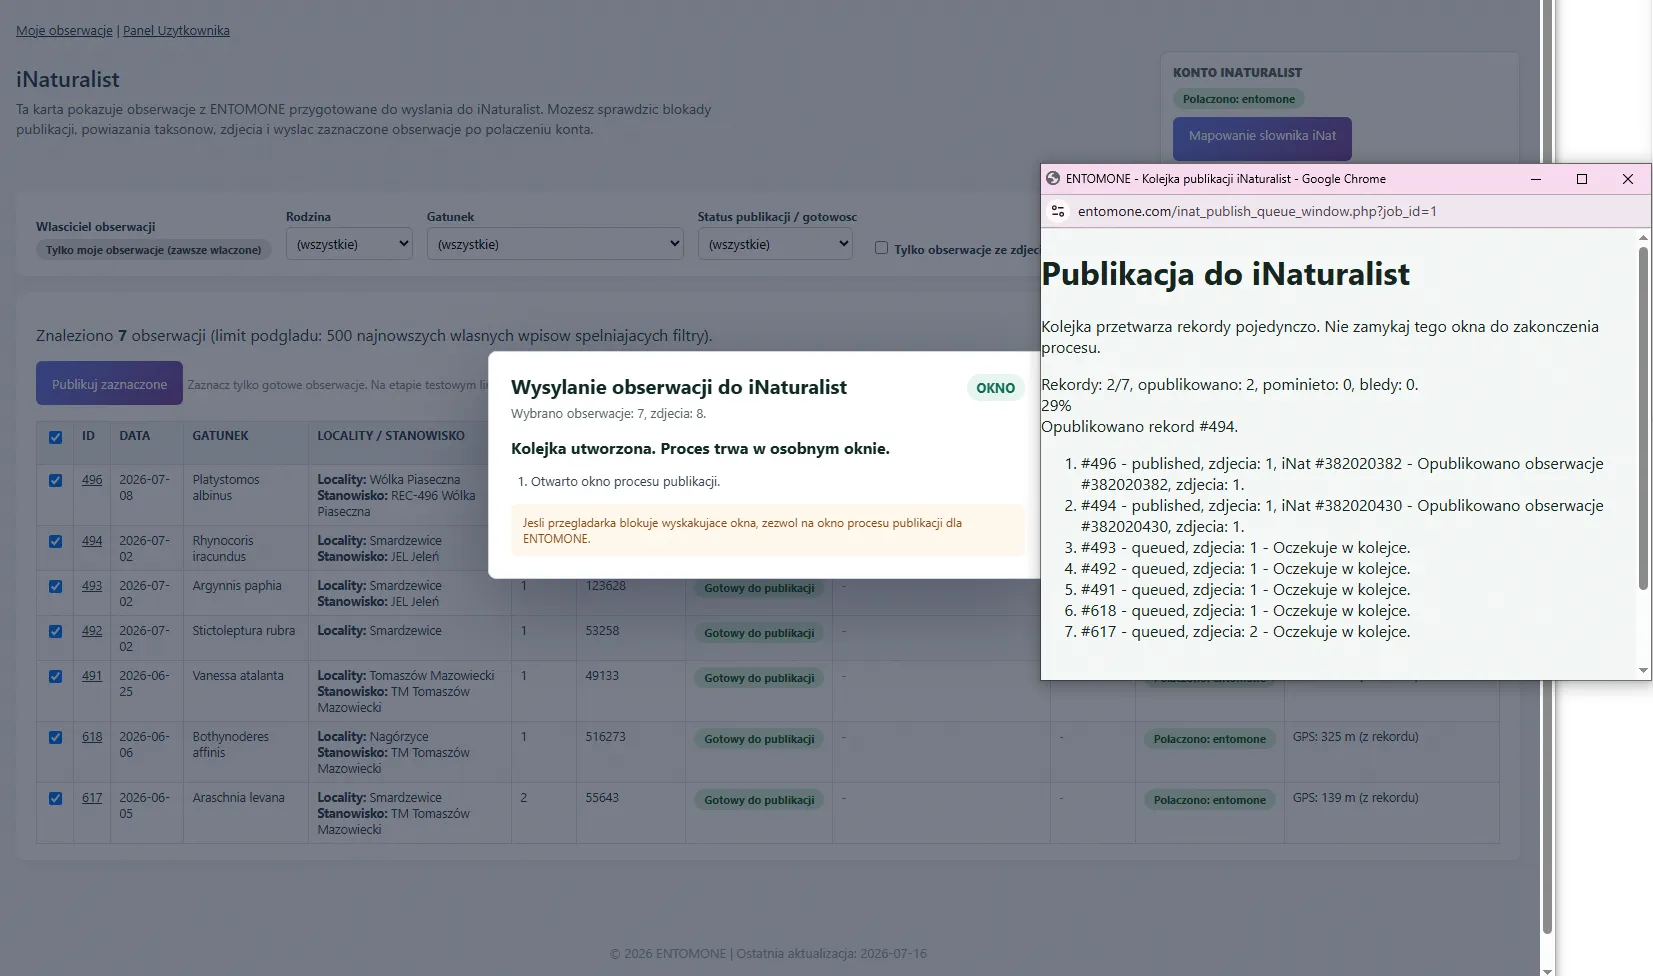Uncheck the checkbox for observation 496

coord(55,480)
